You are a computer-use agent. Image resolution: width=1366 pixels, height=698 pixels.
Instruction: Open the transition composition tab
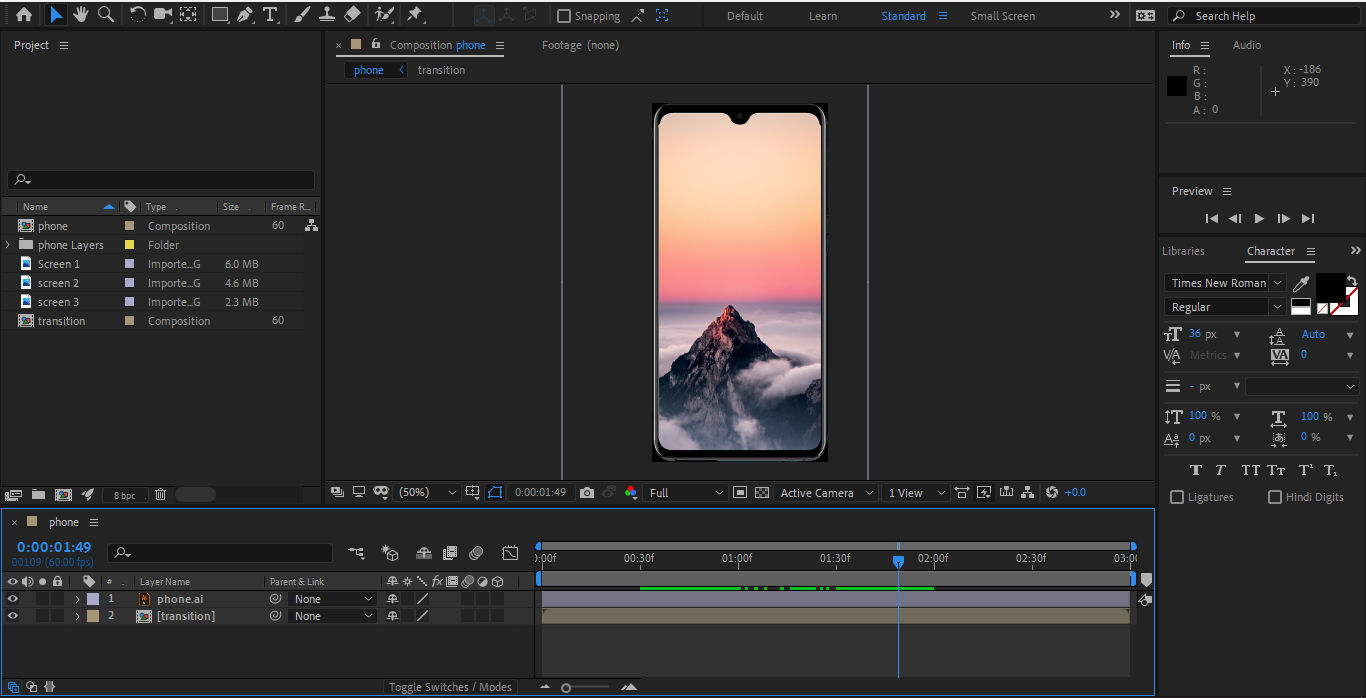pos(441,70)
